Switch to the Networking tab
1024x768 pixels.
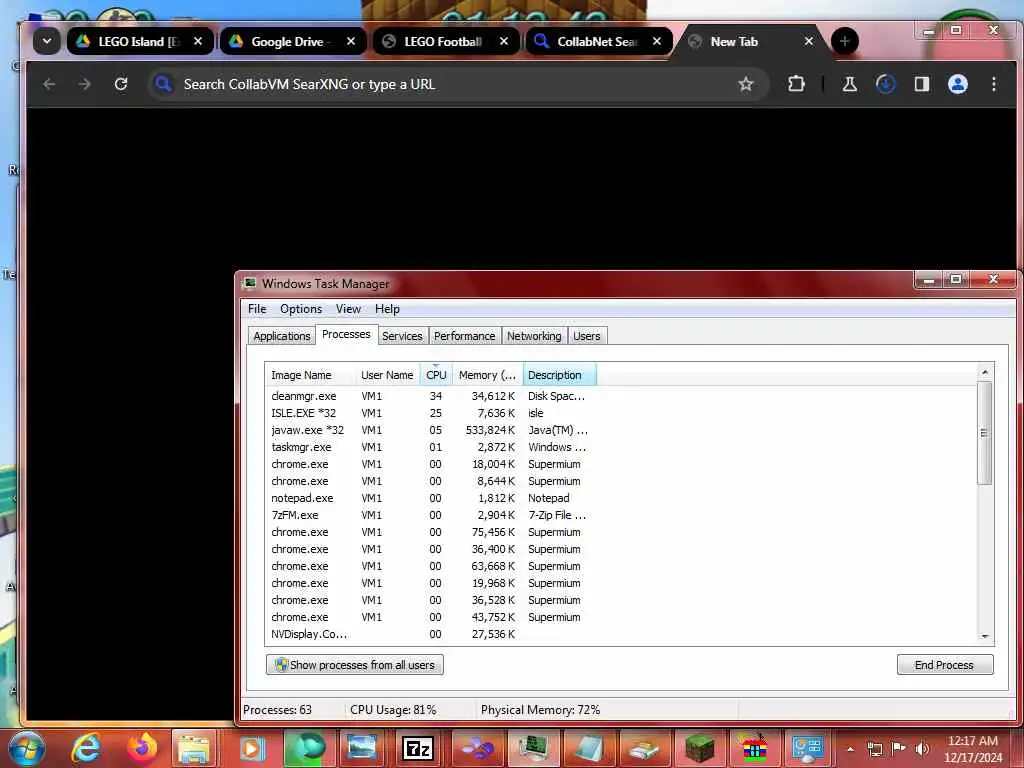[x=534, y=336]
